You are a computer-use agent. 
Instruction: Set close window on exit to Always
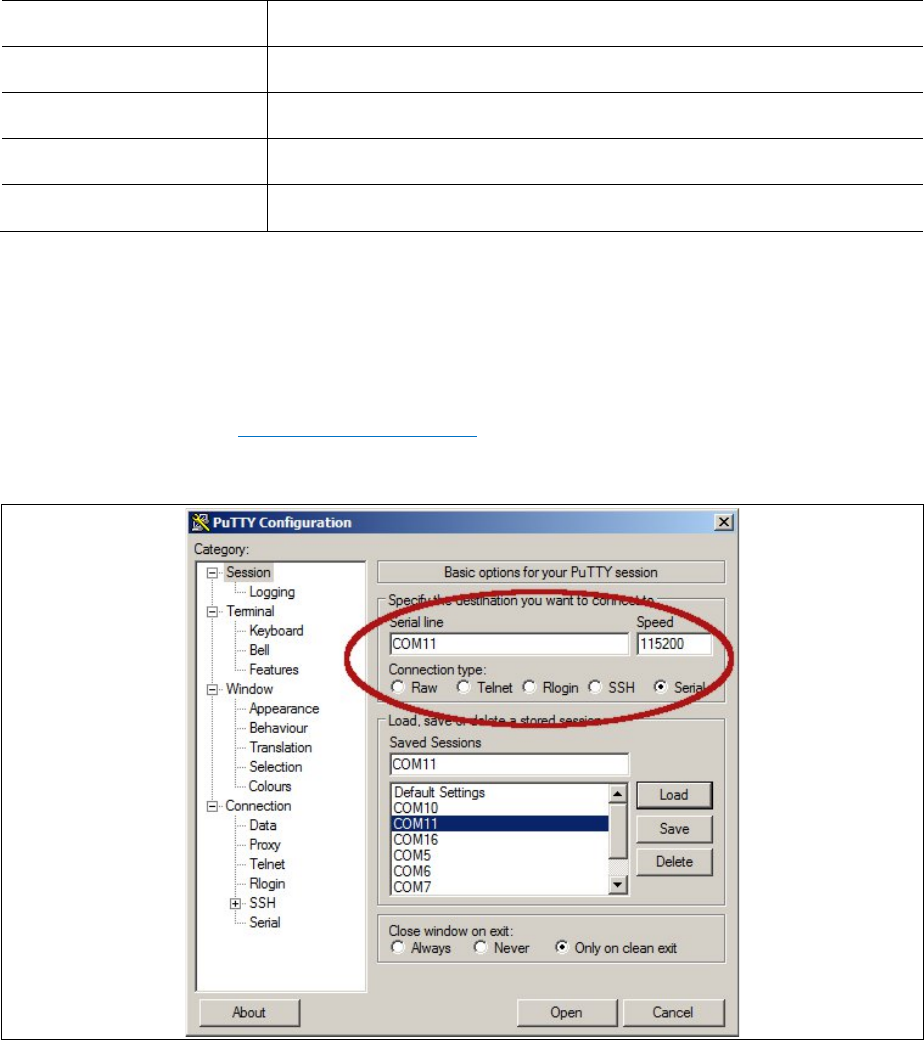[398, 948]
